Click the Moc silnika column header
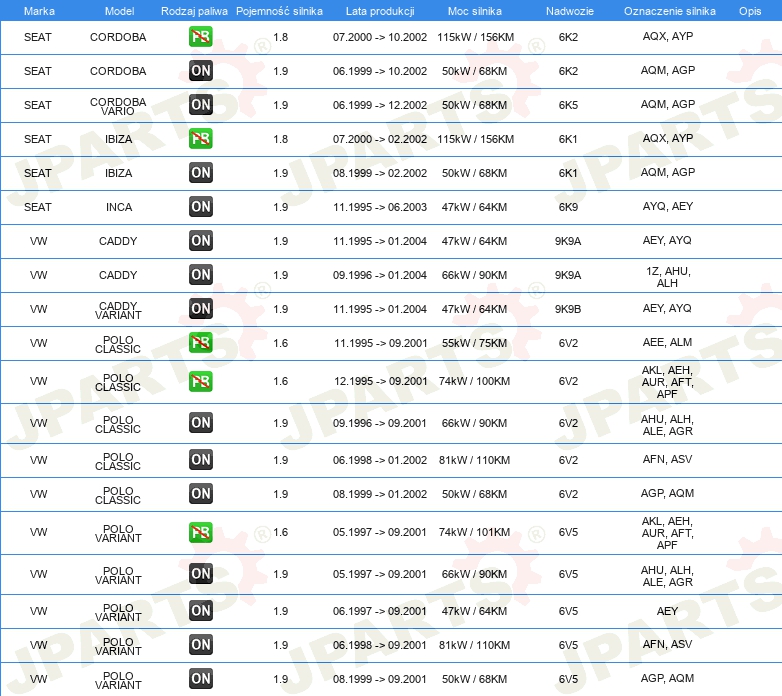 (474, 11)
